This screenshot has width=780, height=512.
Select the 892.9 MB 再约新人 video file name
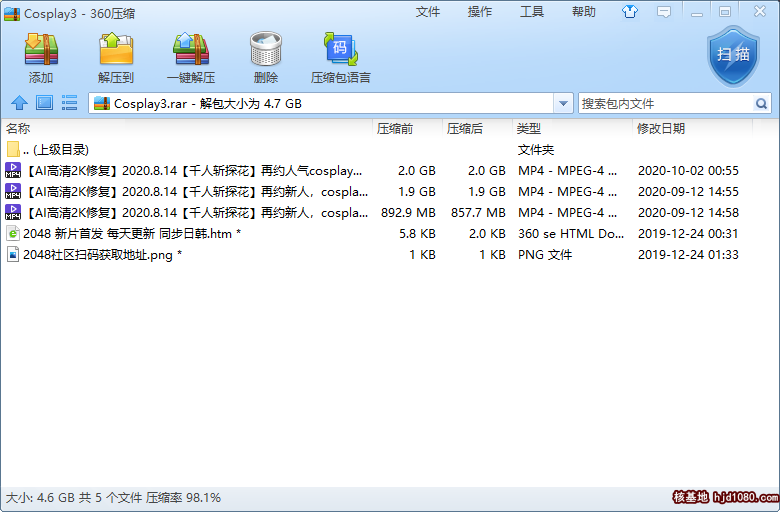(x=196, y=212)
